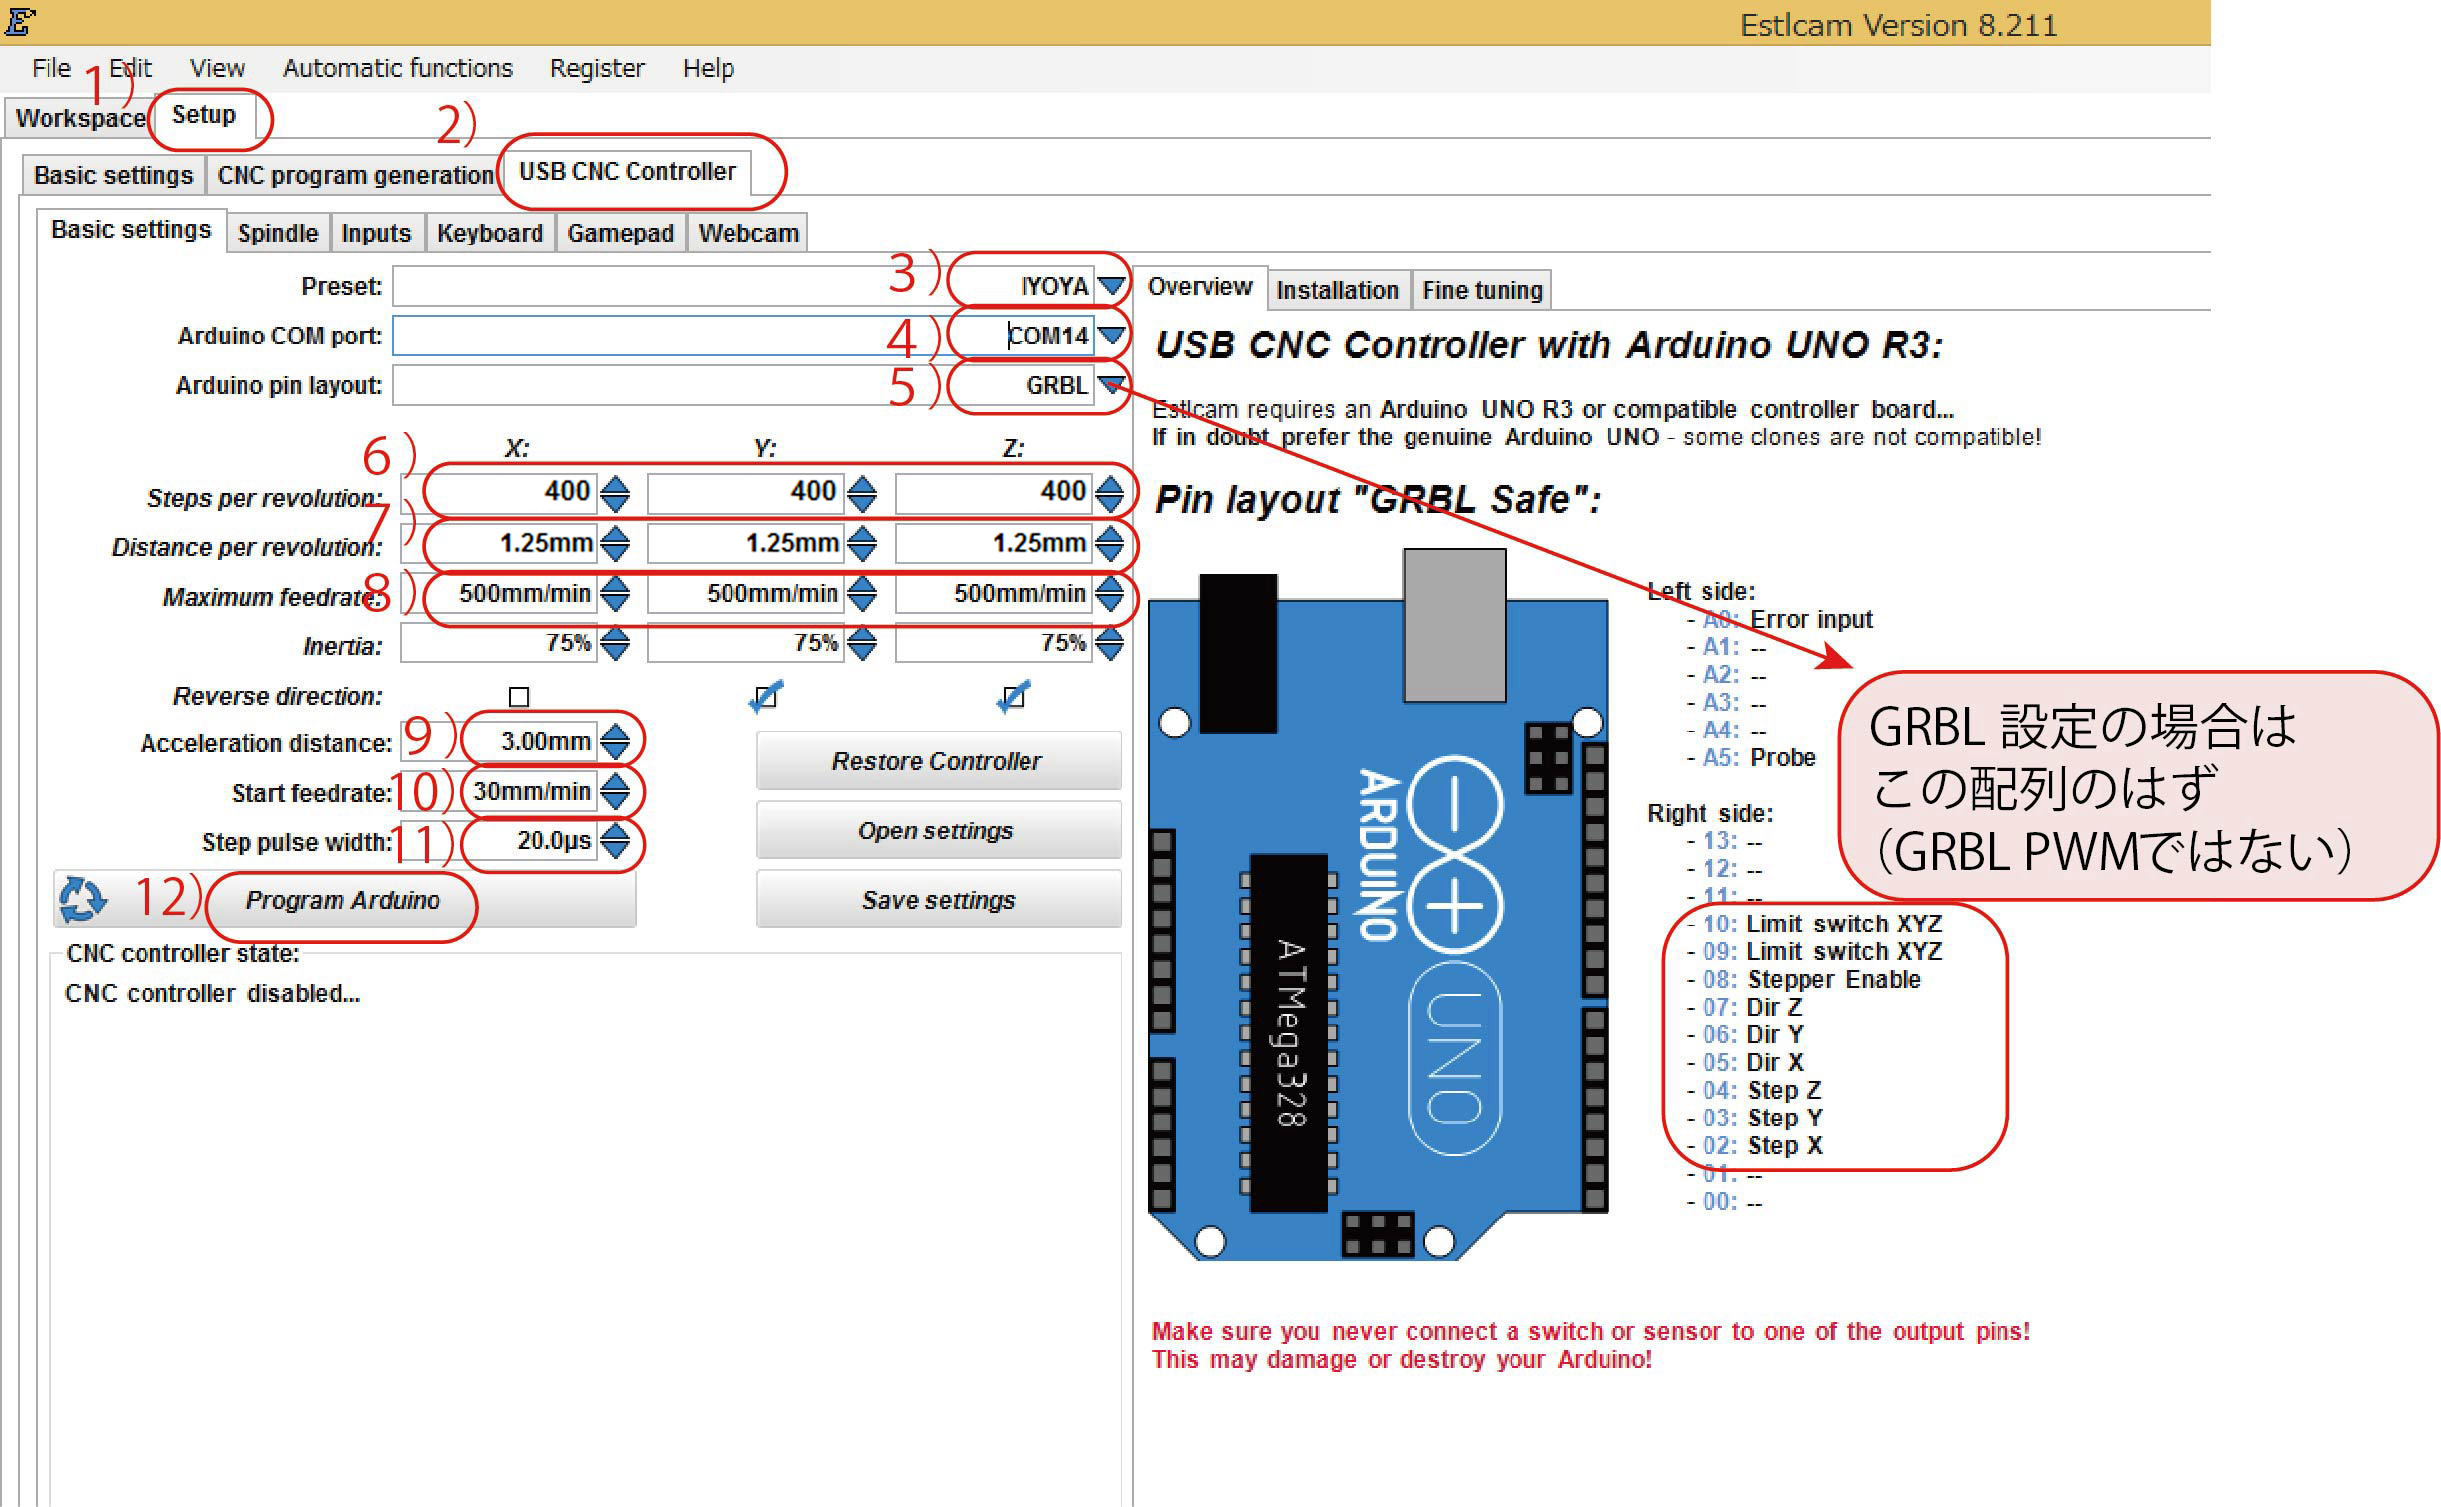Click the Program Arduino button
Screen dimensions: 2441x1507
point(343,900)
